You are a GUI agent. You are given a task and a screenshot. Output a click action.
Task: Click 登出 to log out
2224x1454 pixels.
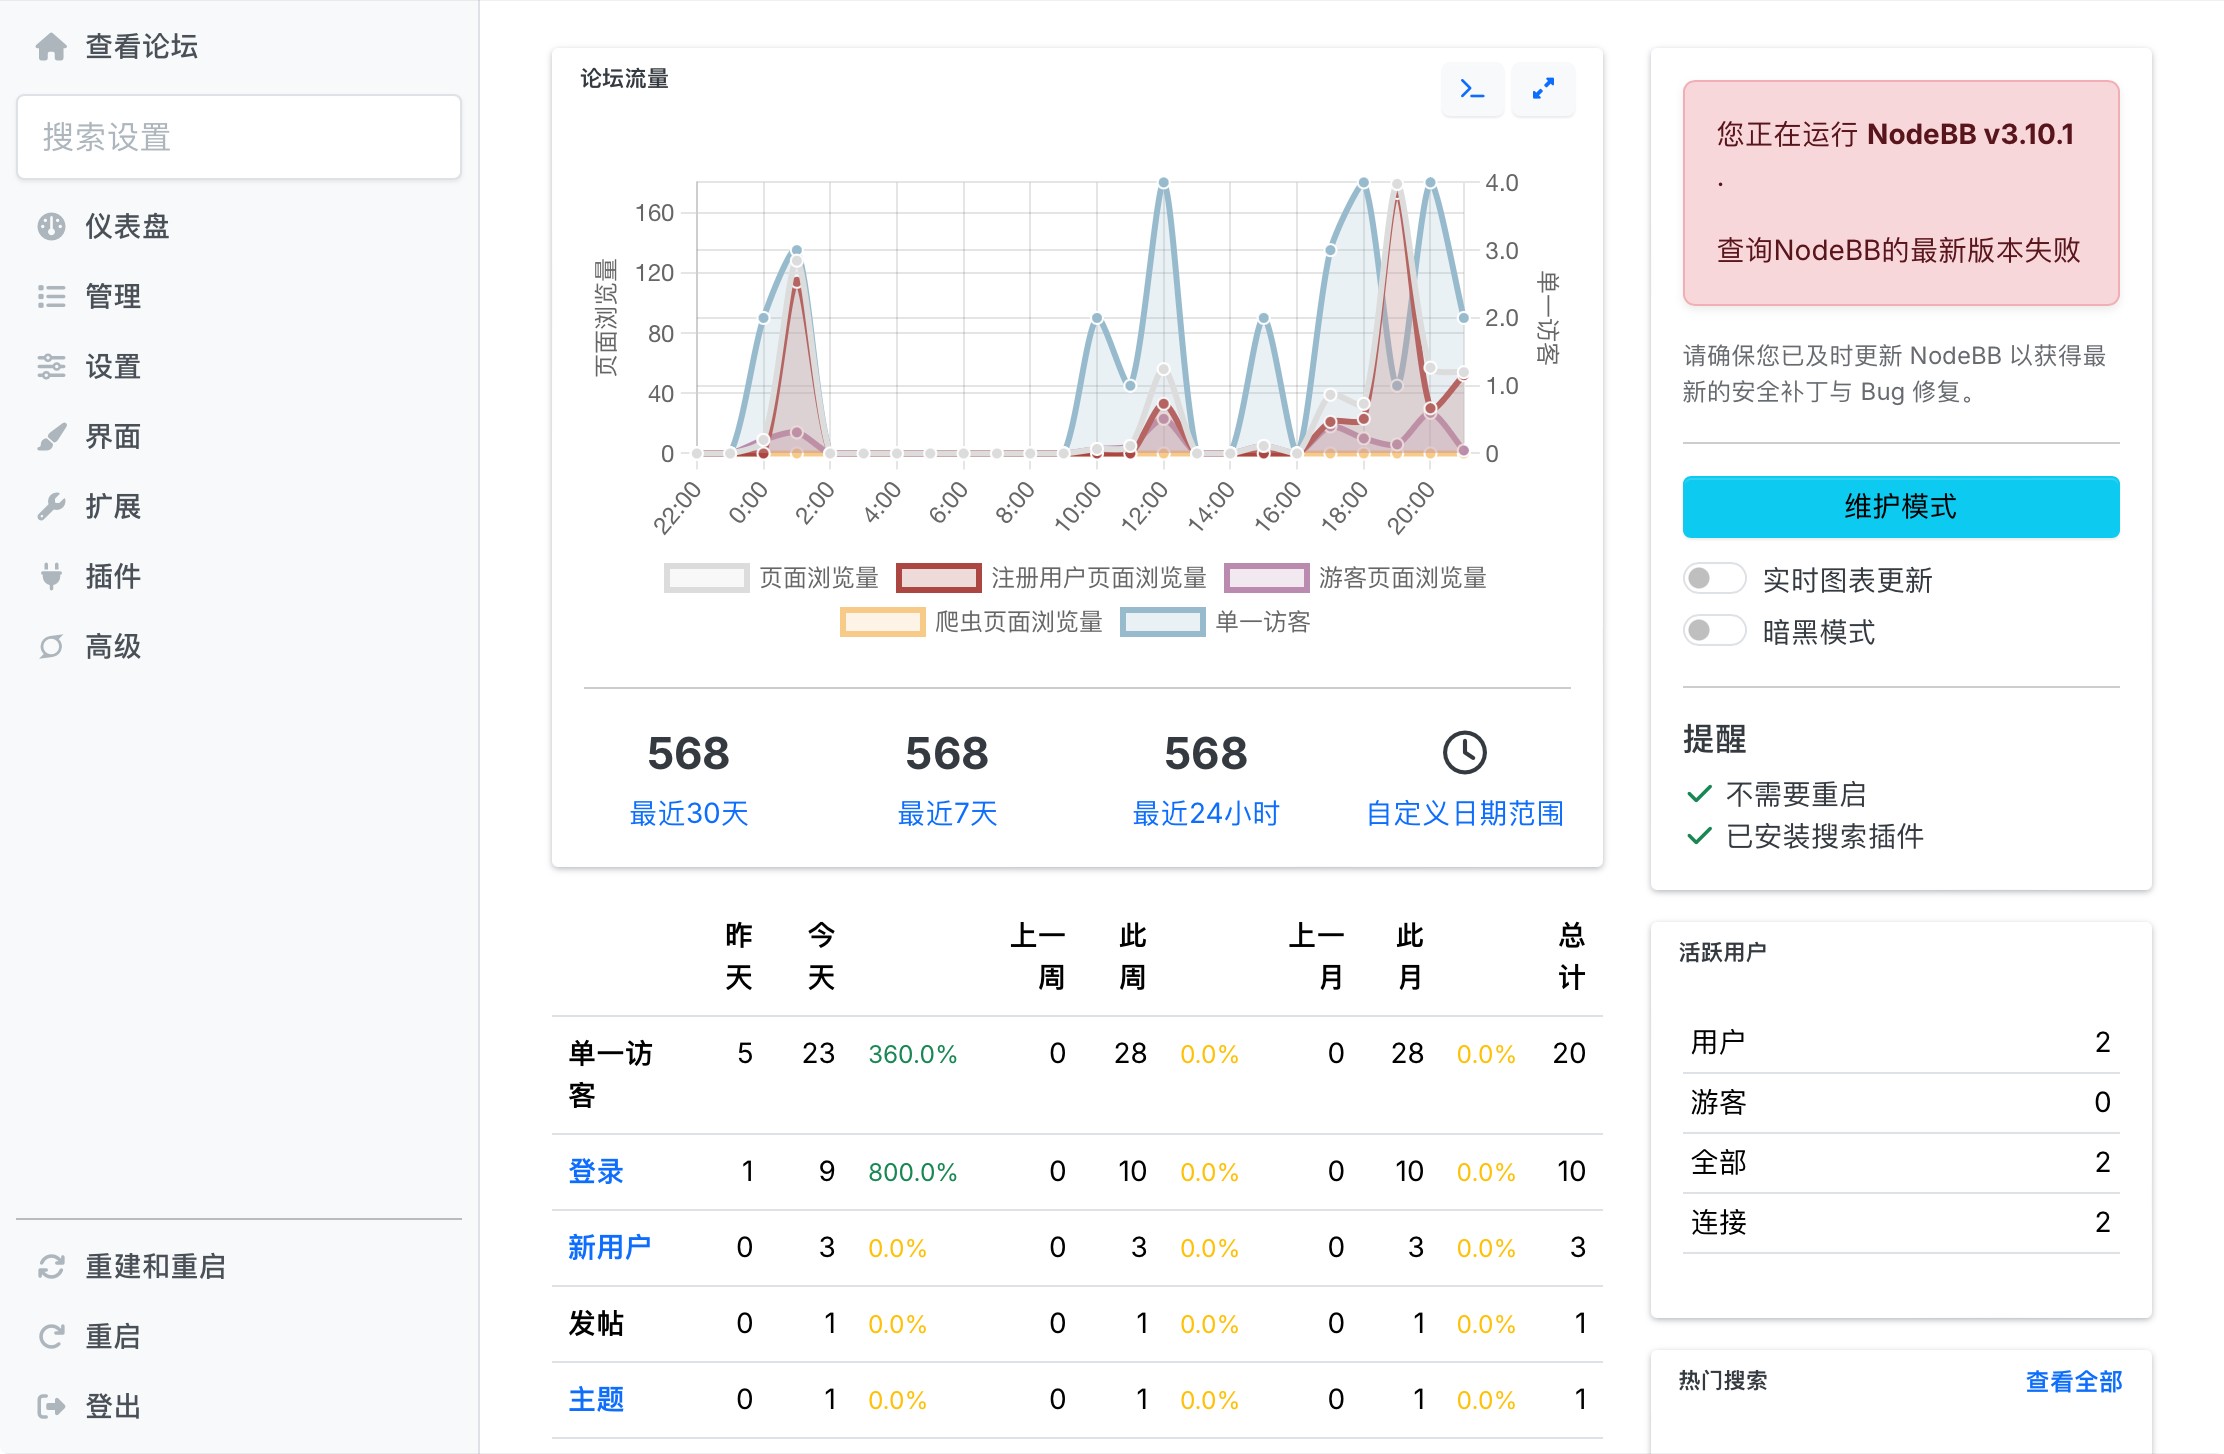[x=113, y=1407]
